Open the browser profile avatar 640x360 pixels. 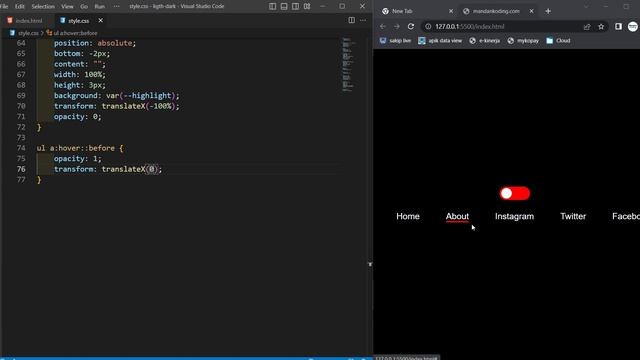(633, 27)
